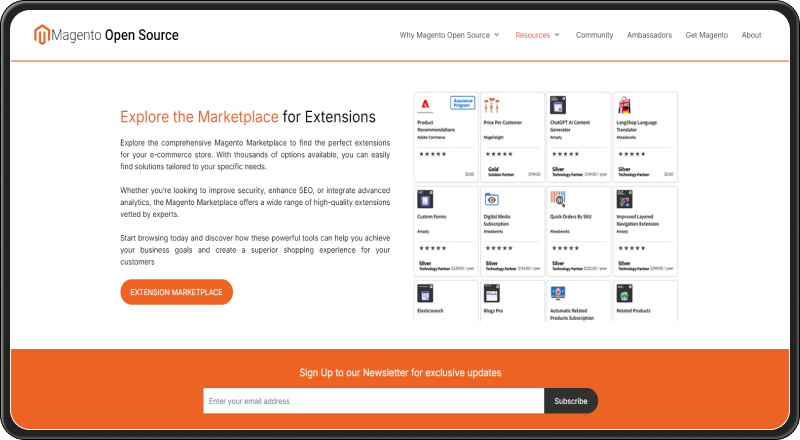Click the Magento logo icon
The width and height of the screenshot is (800, 440).
click(x=42, y=35)
